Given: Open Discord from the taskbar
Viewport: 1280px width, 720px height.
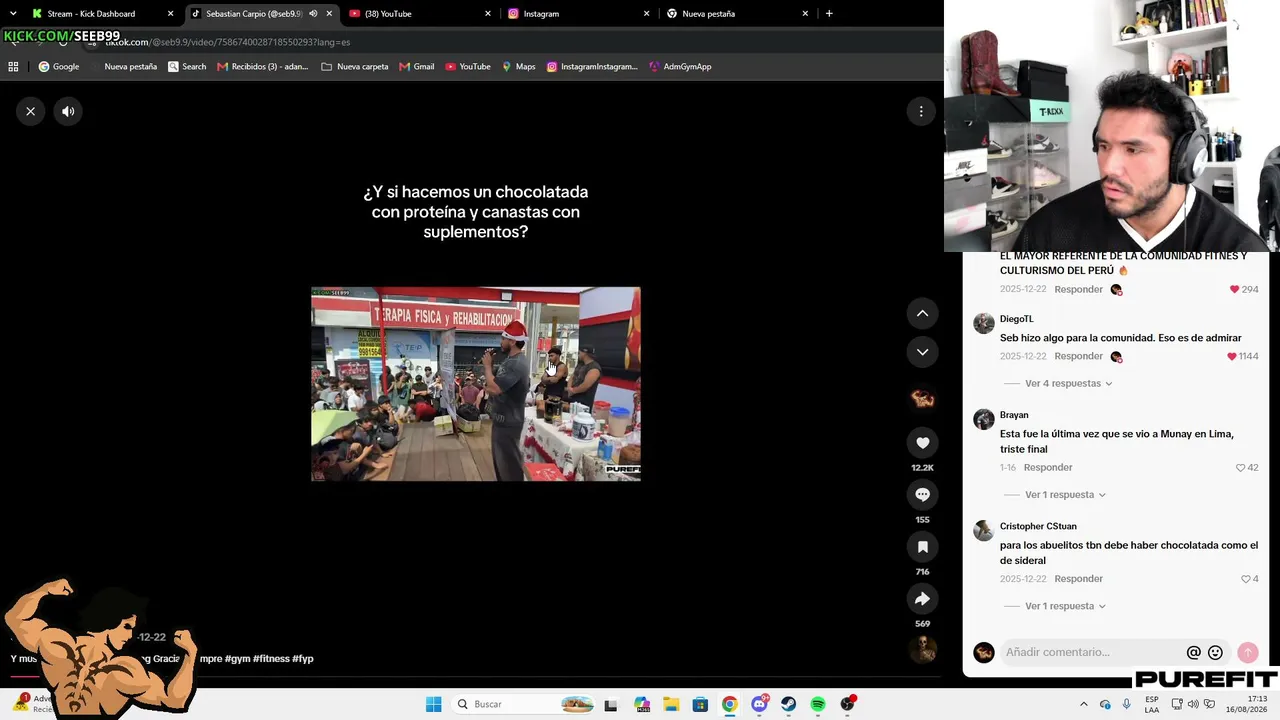Looking at the screenshot, I should 759,704.
